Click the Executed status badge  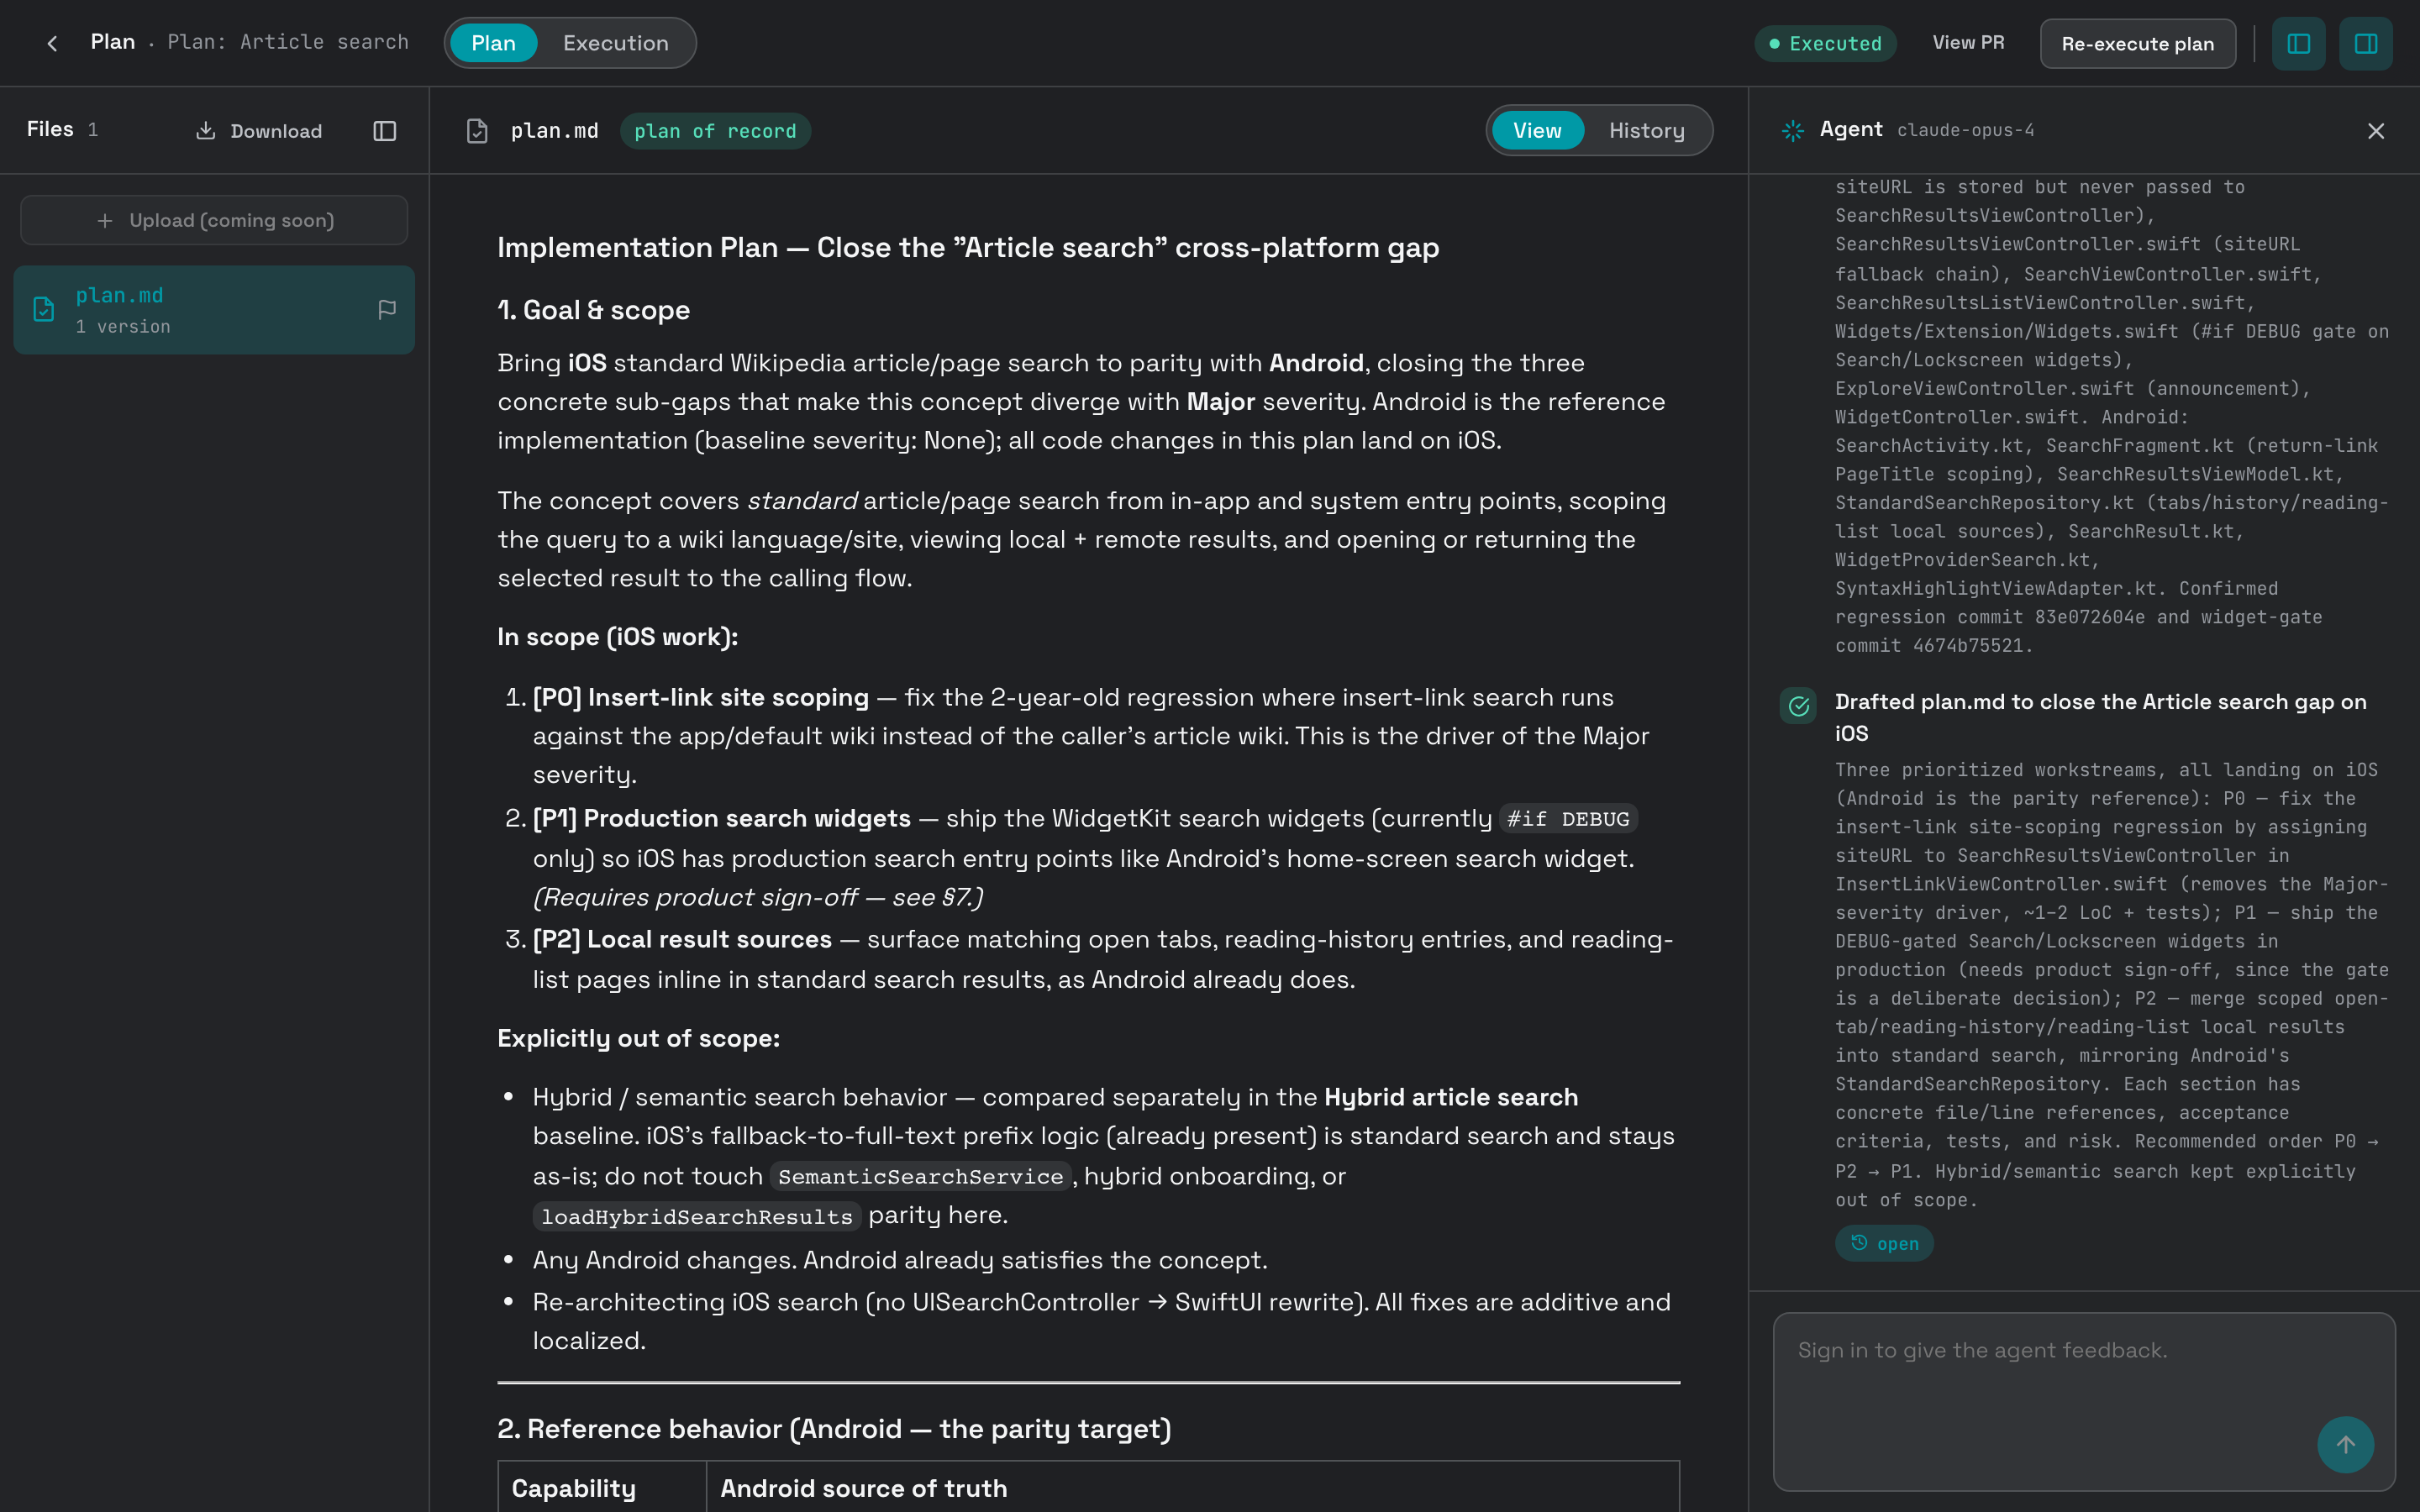(1825, 43)
